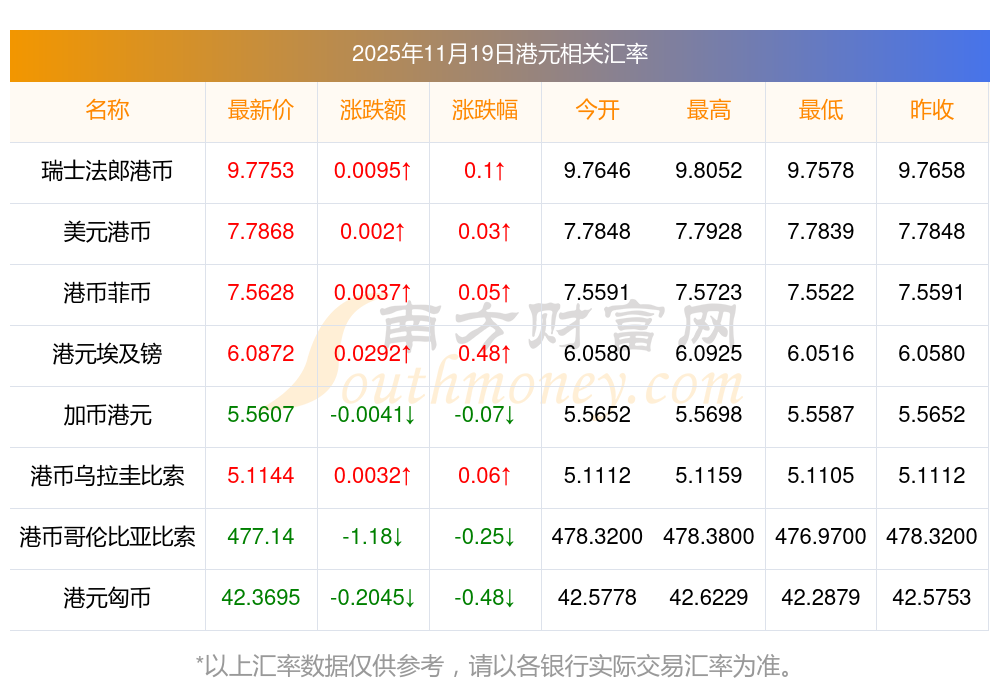Click latest price 5.1144
This screenshot has height=697, width=1000.
click(261, 475)
